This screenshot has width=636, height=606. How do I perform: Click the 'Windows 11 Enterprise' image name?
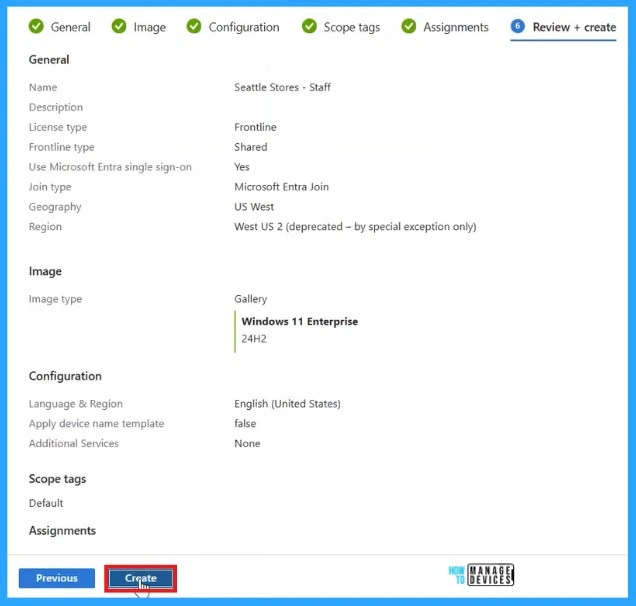pos(300,321)
